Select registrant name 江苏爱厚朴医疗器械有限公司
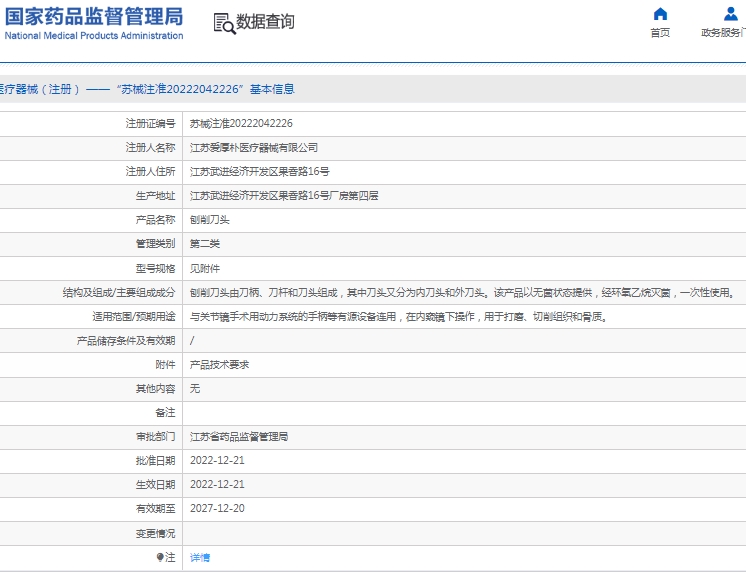The image size is (746, 572). point(254,148)
